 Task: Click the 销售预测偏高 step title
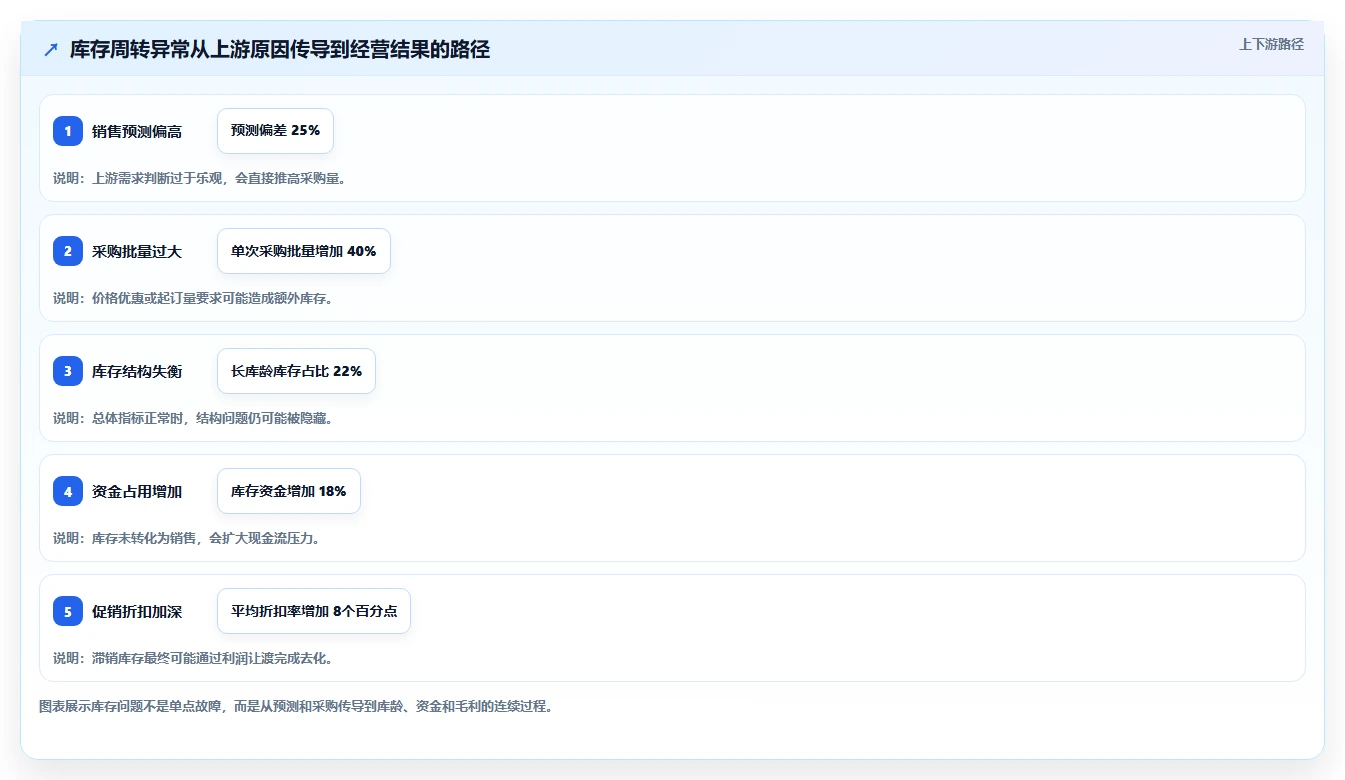coord(137,131)
